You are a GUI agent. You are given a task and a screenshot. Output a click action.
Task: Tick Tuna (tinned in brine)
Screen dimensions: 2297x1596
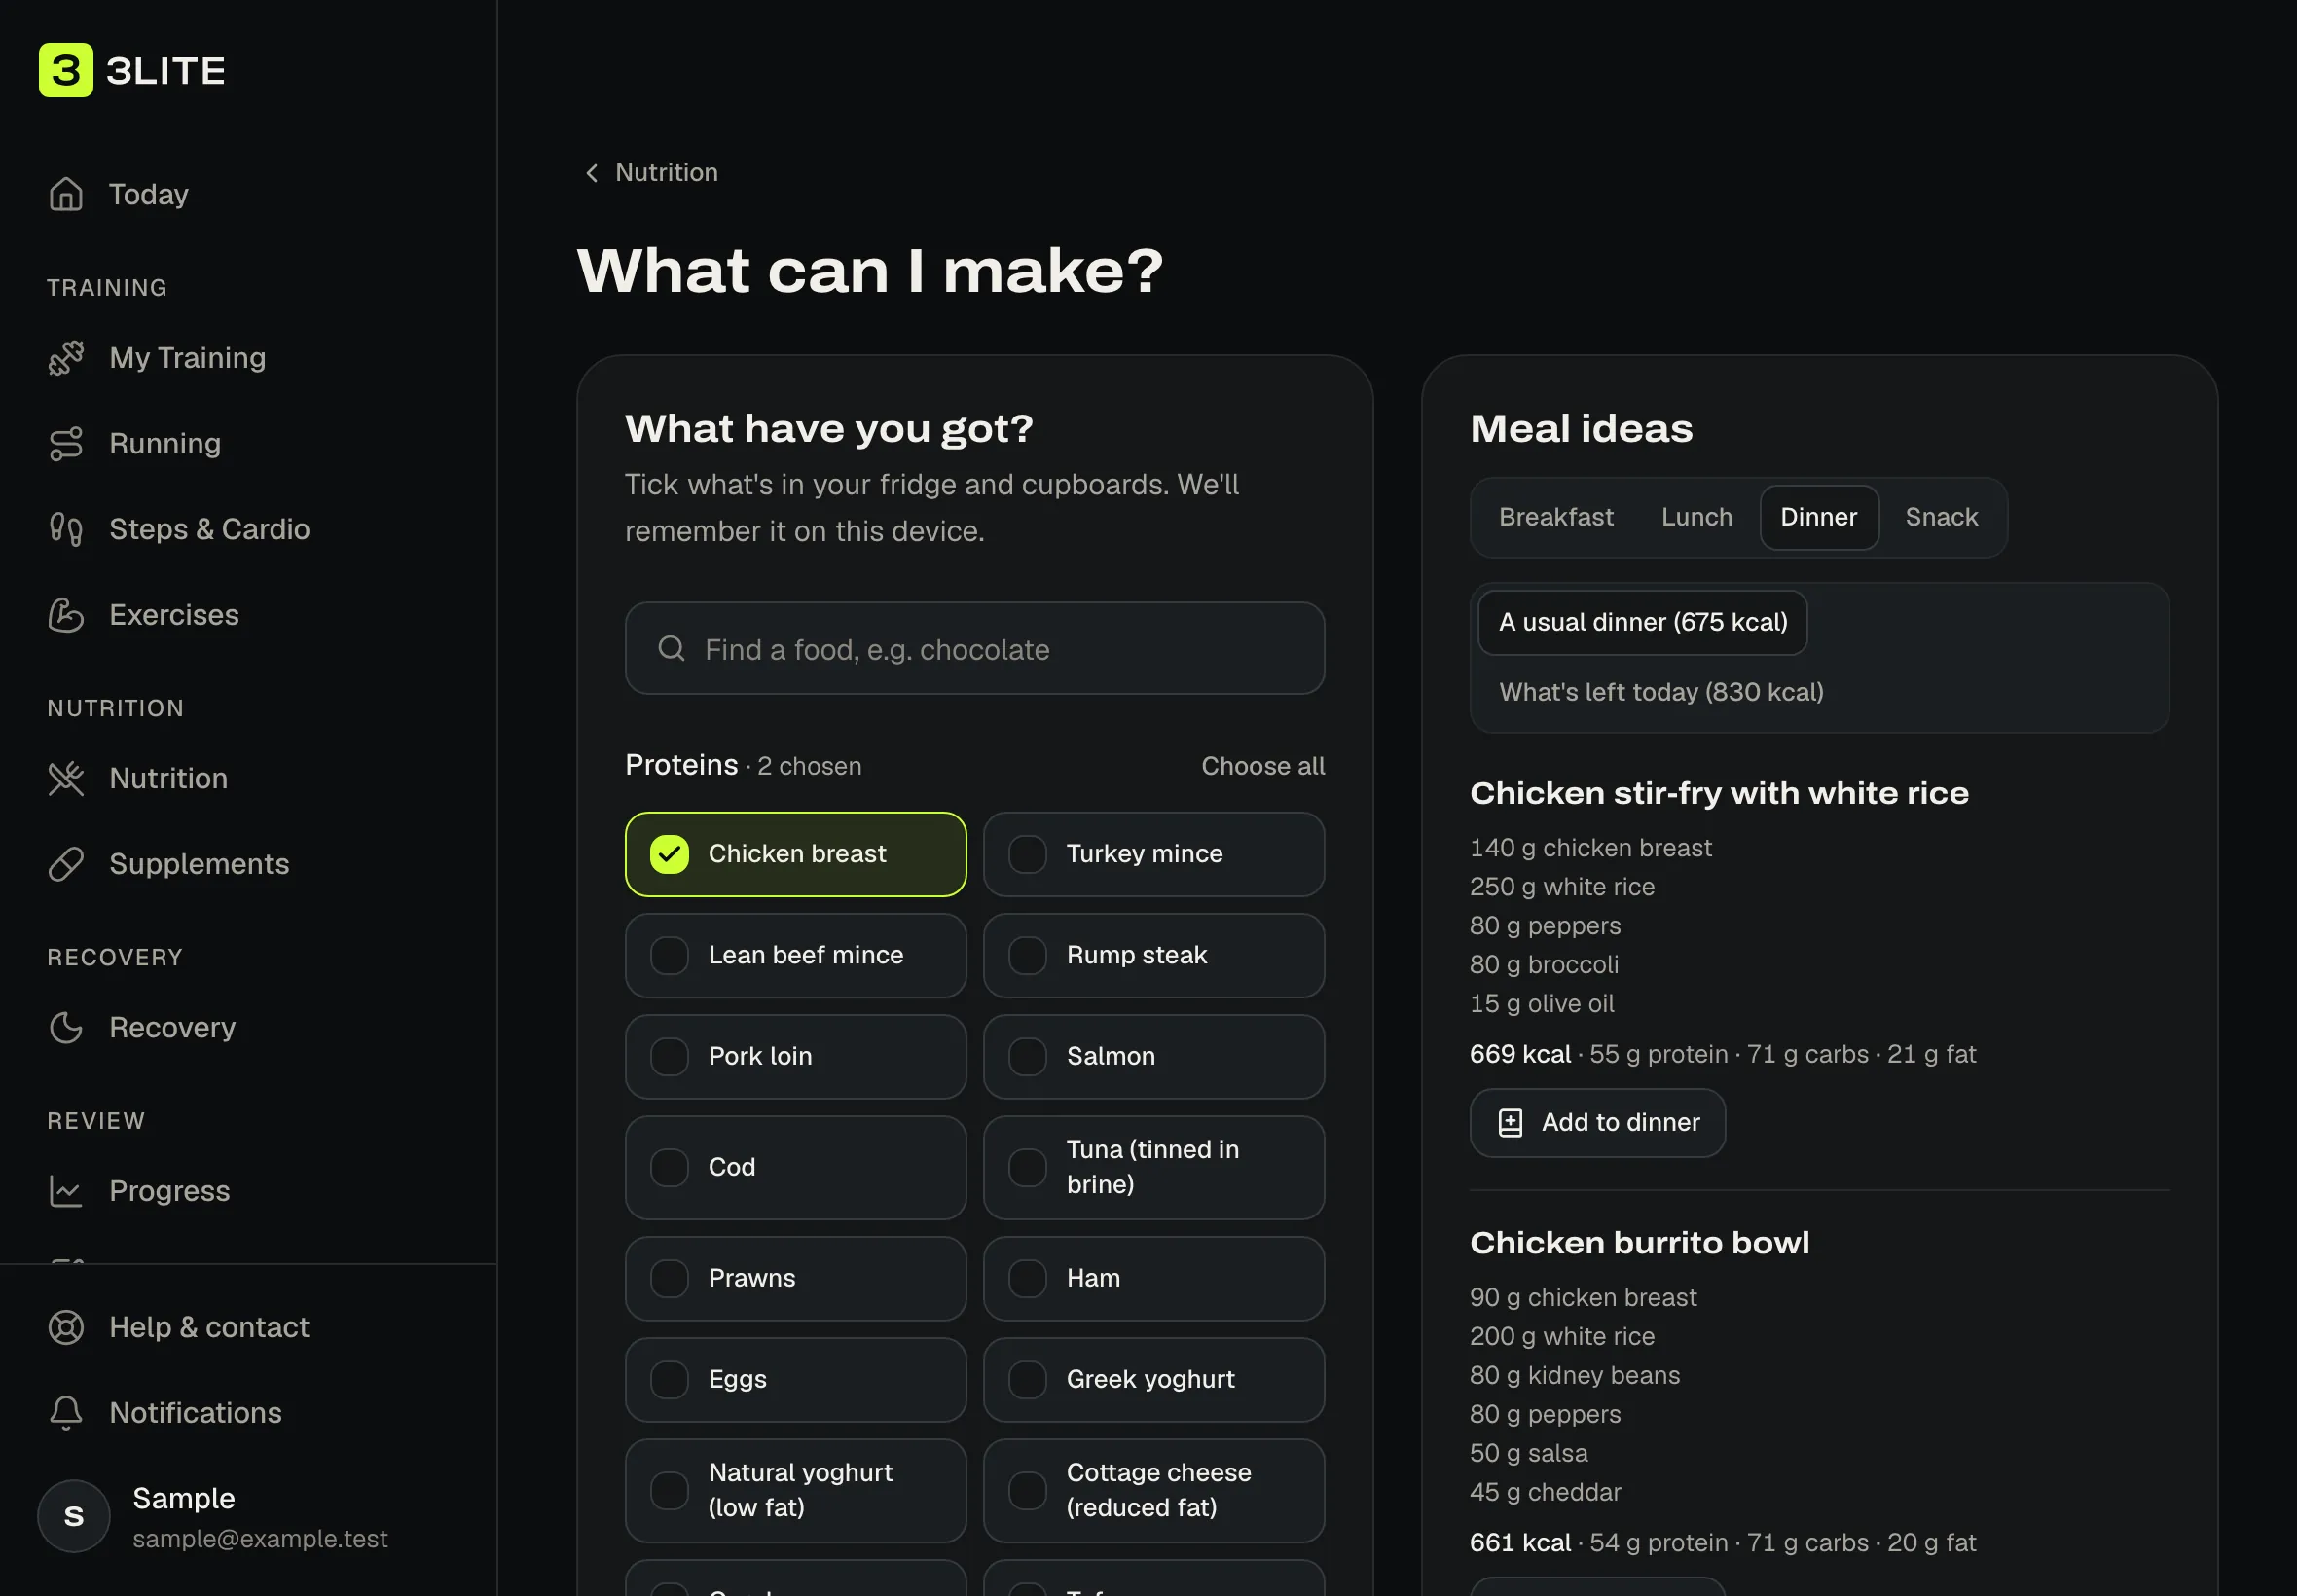(x=1154, y=1168)
